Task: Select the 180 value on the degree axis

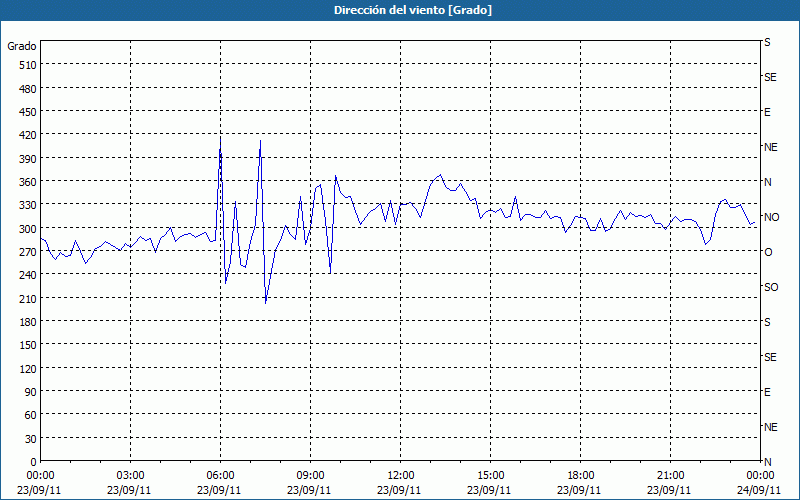Action: 28,322
